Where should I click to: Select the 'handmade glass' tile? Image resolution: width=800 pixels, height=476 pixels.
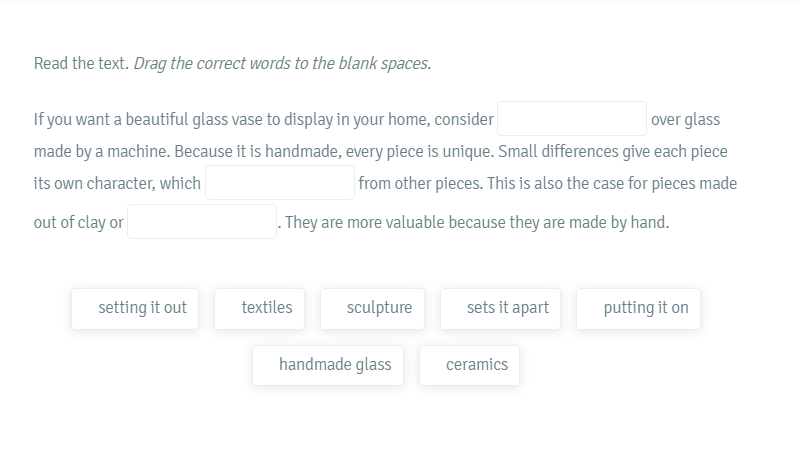click(x=328, y=365)
